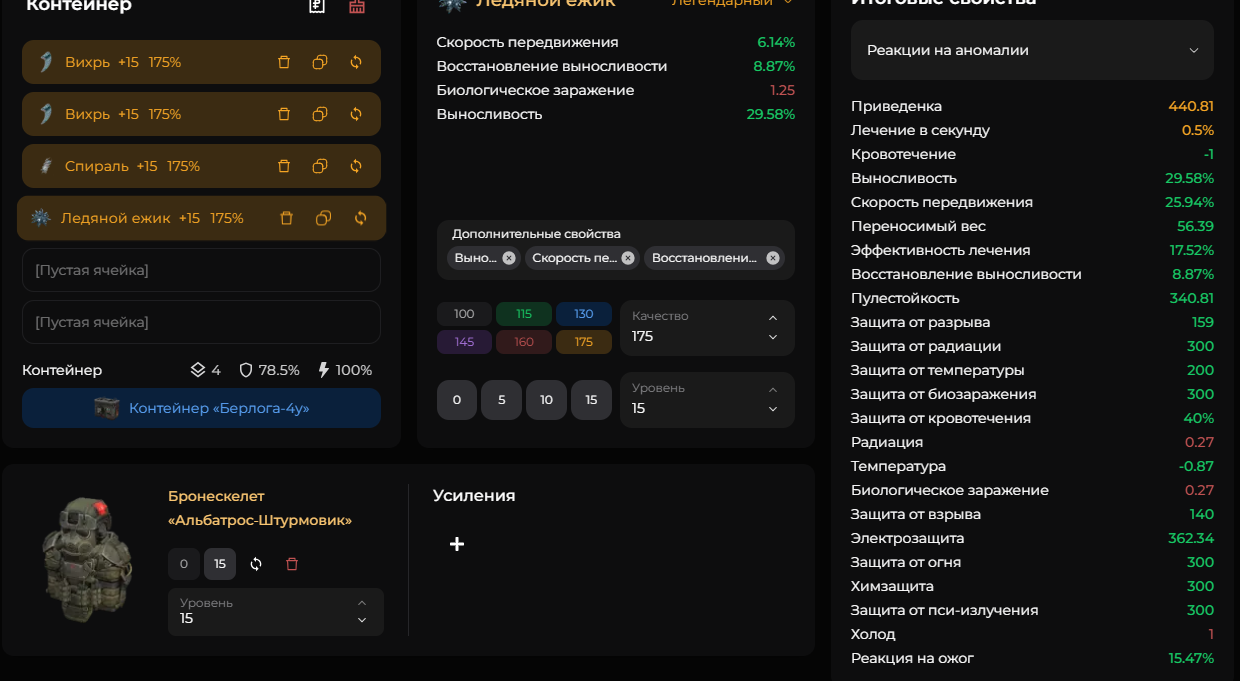Delete the Спираль artifact from container
Viewport: 1240px width, 681px height.
coord(284,166)
